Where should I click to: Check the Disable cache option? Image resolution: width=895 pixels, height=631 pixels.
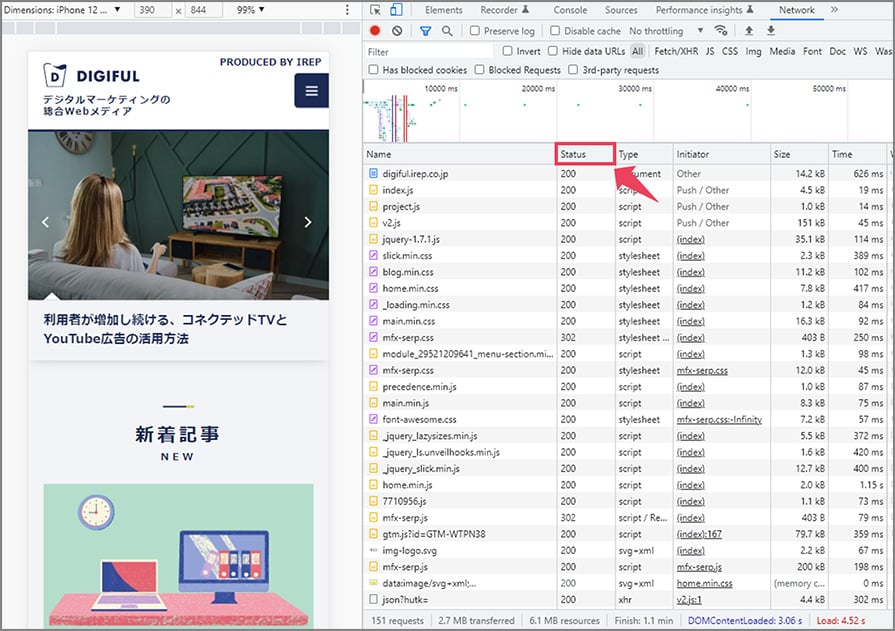(x=556, y=31)
